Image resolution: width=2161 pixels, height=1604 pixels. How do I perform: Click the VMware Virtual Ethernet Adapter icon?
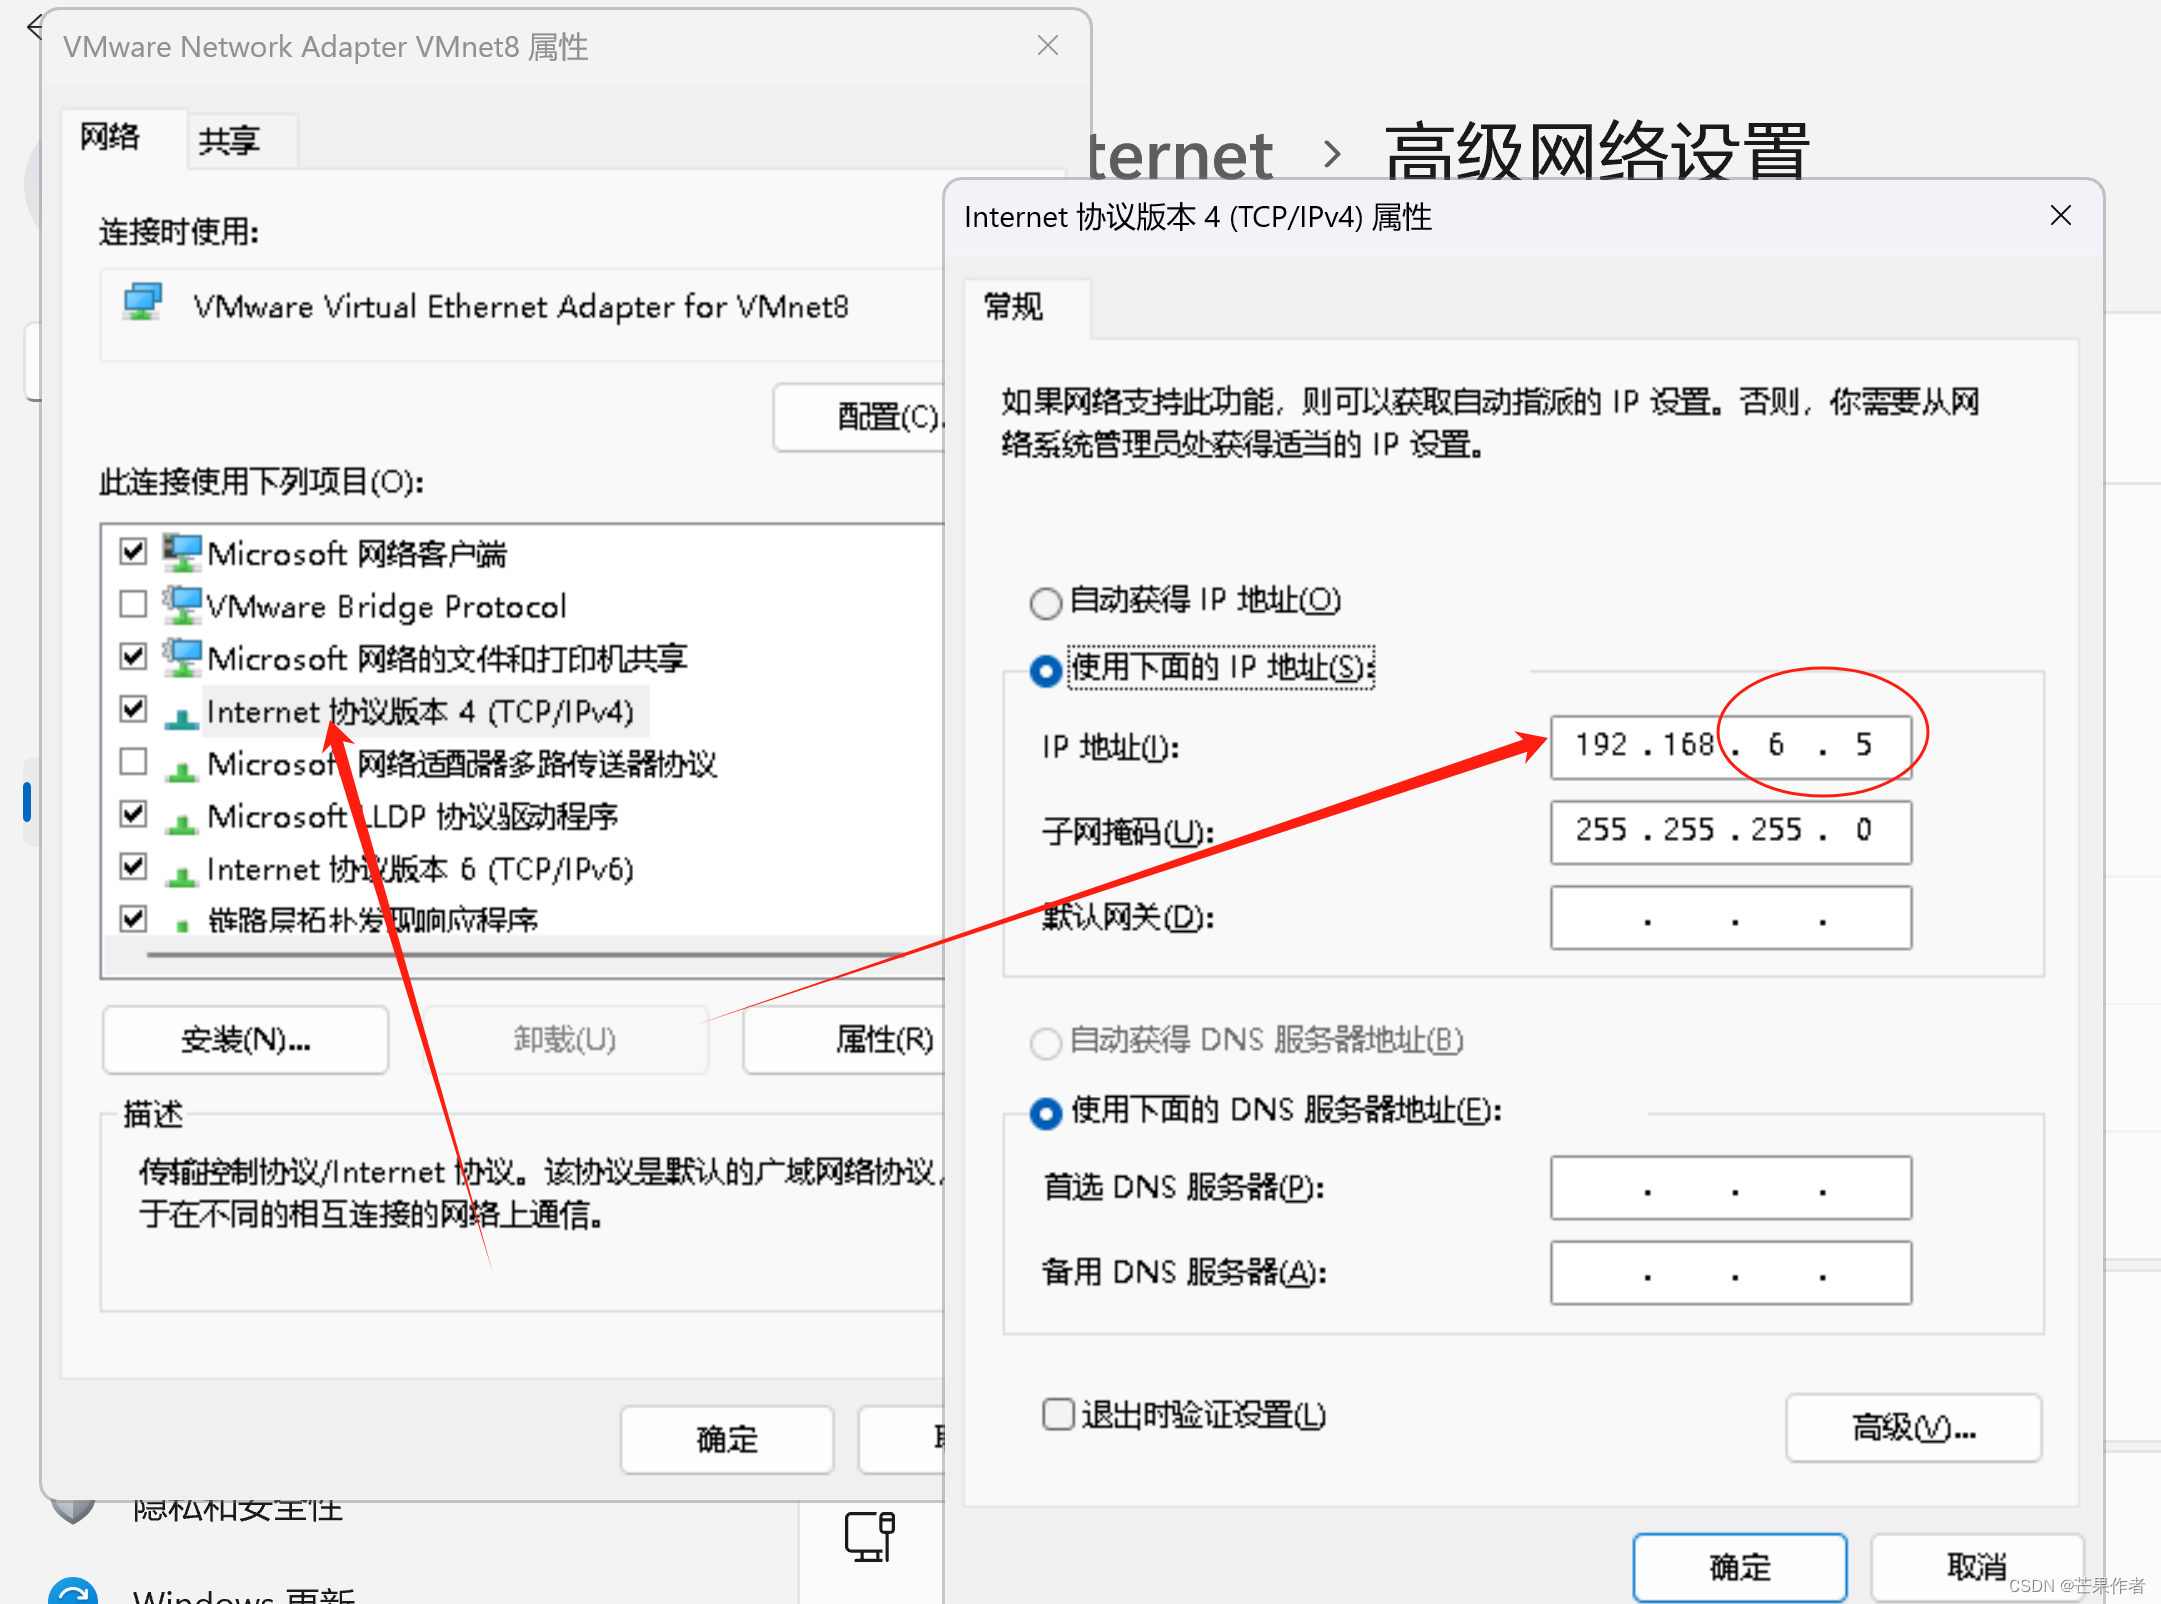pyautogui.click(x=143, y=302)
